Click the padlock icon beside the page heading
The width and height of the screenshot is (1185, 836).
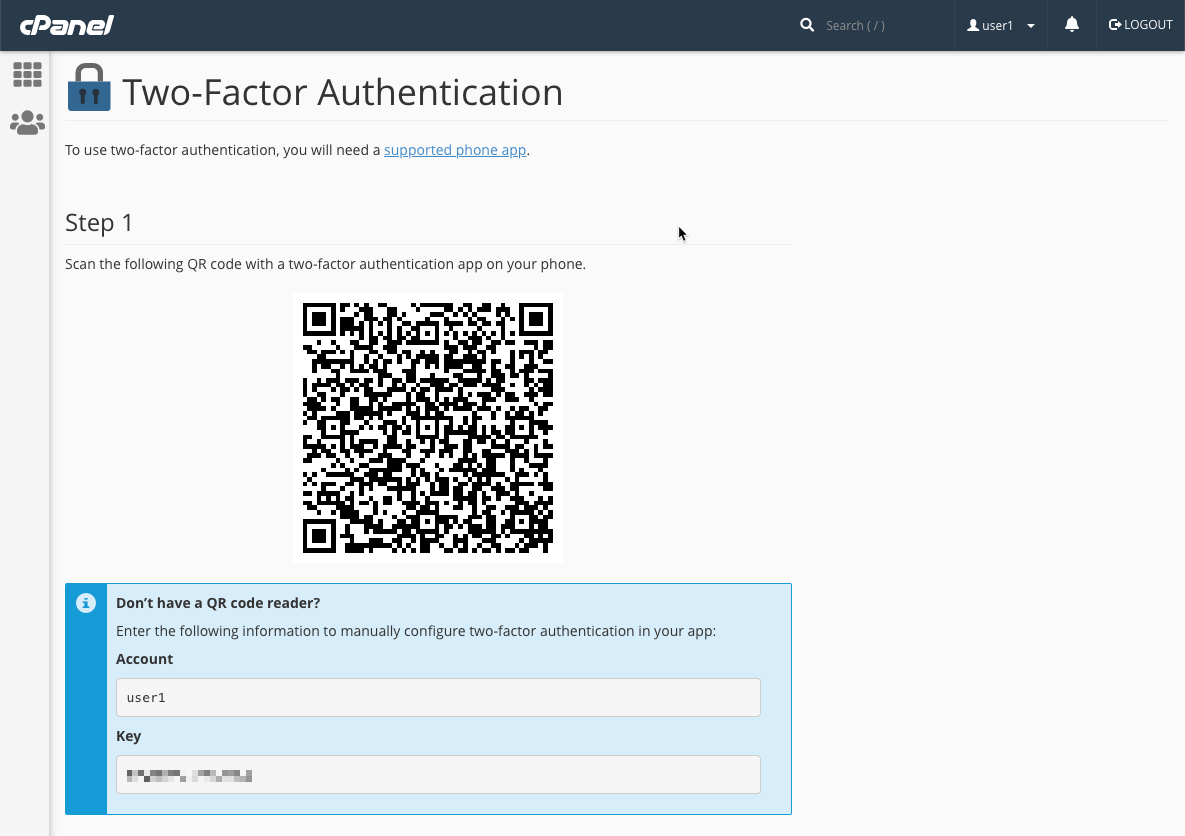89,88
